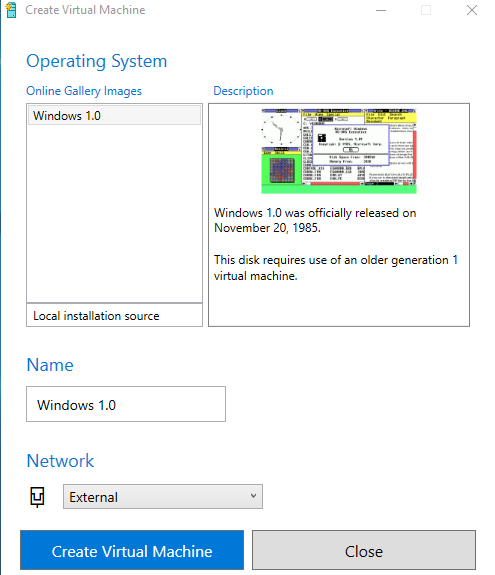Click the text 'This disk requires use of an older generation 1'

coord(336,260)
